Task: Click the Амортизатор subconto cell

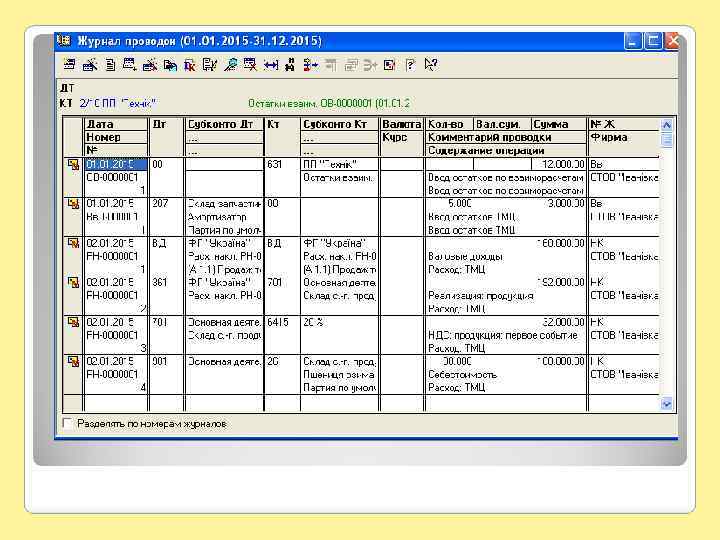Action: click(224, 217)
